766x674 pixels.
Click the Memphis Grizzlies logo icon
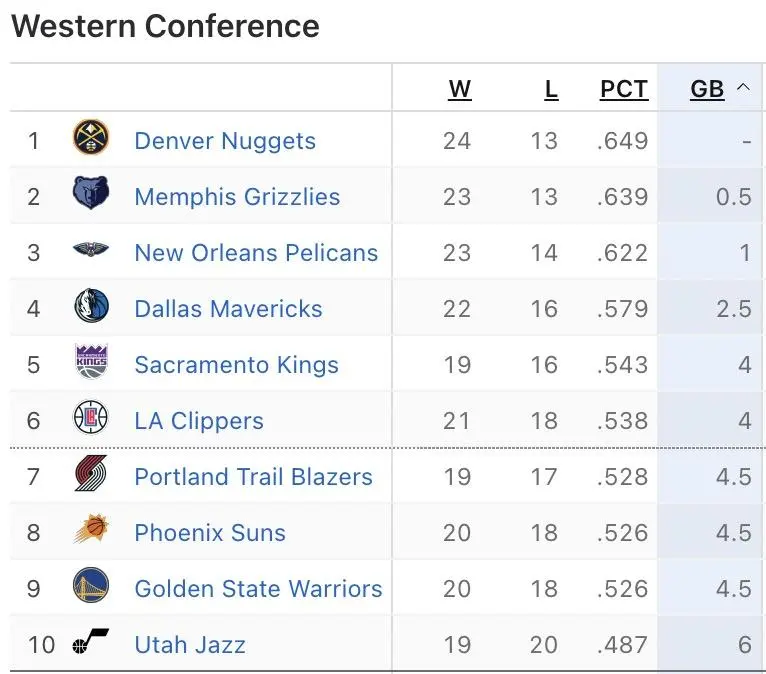[x=91, y=195]
